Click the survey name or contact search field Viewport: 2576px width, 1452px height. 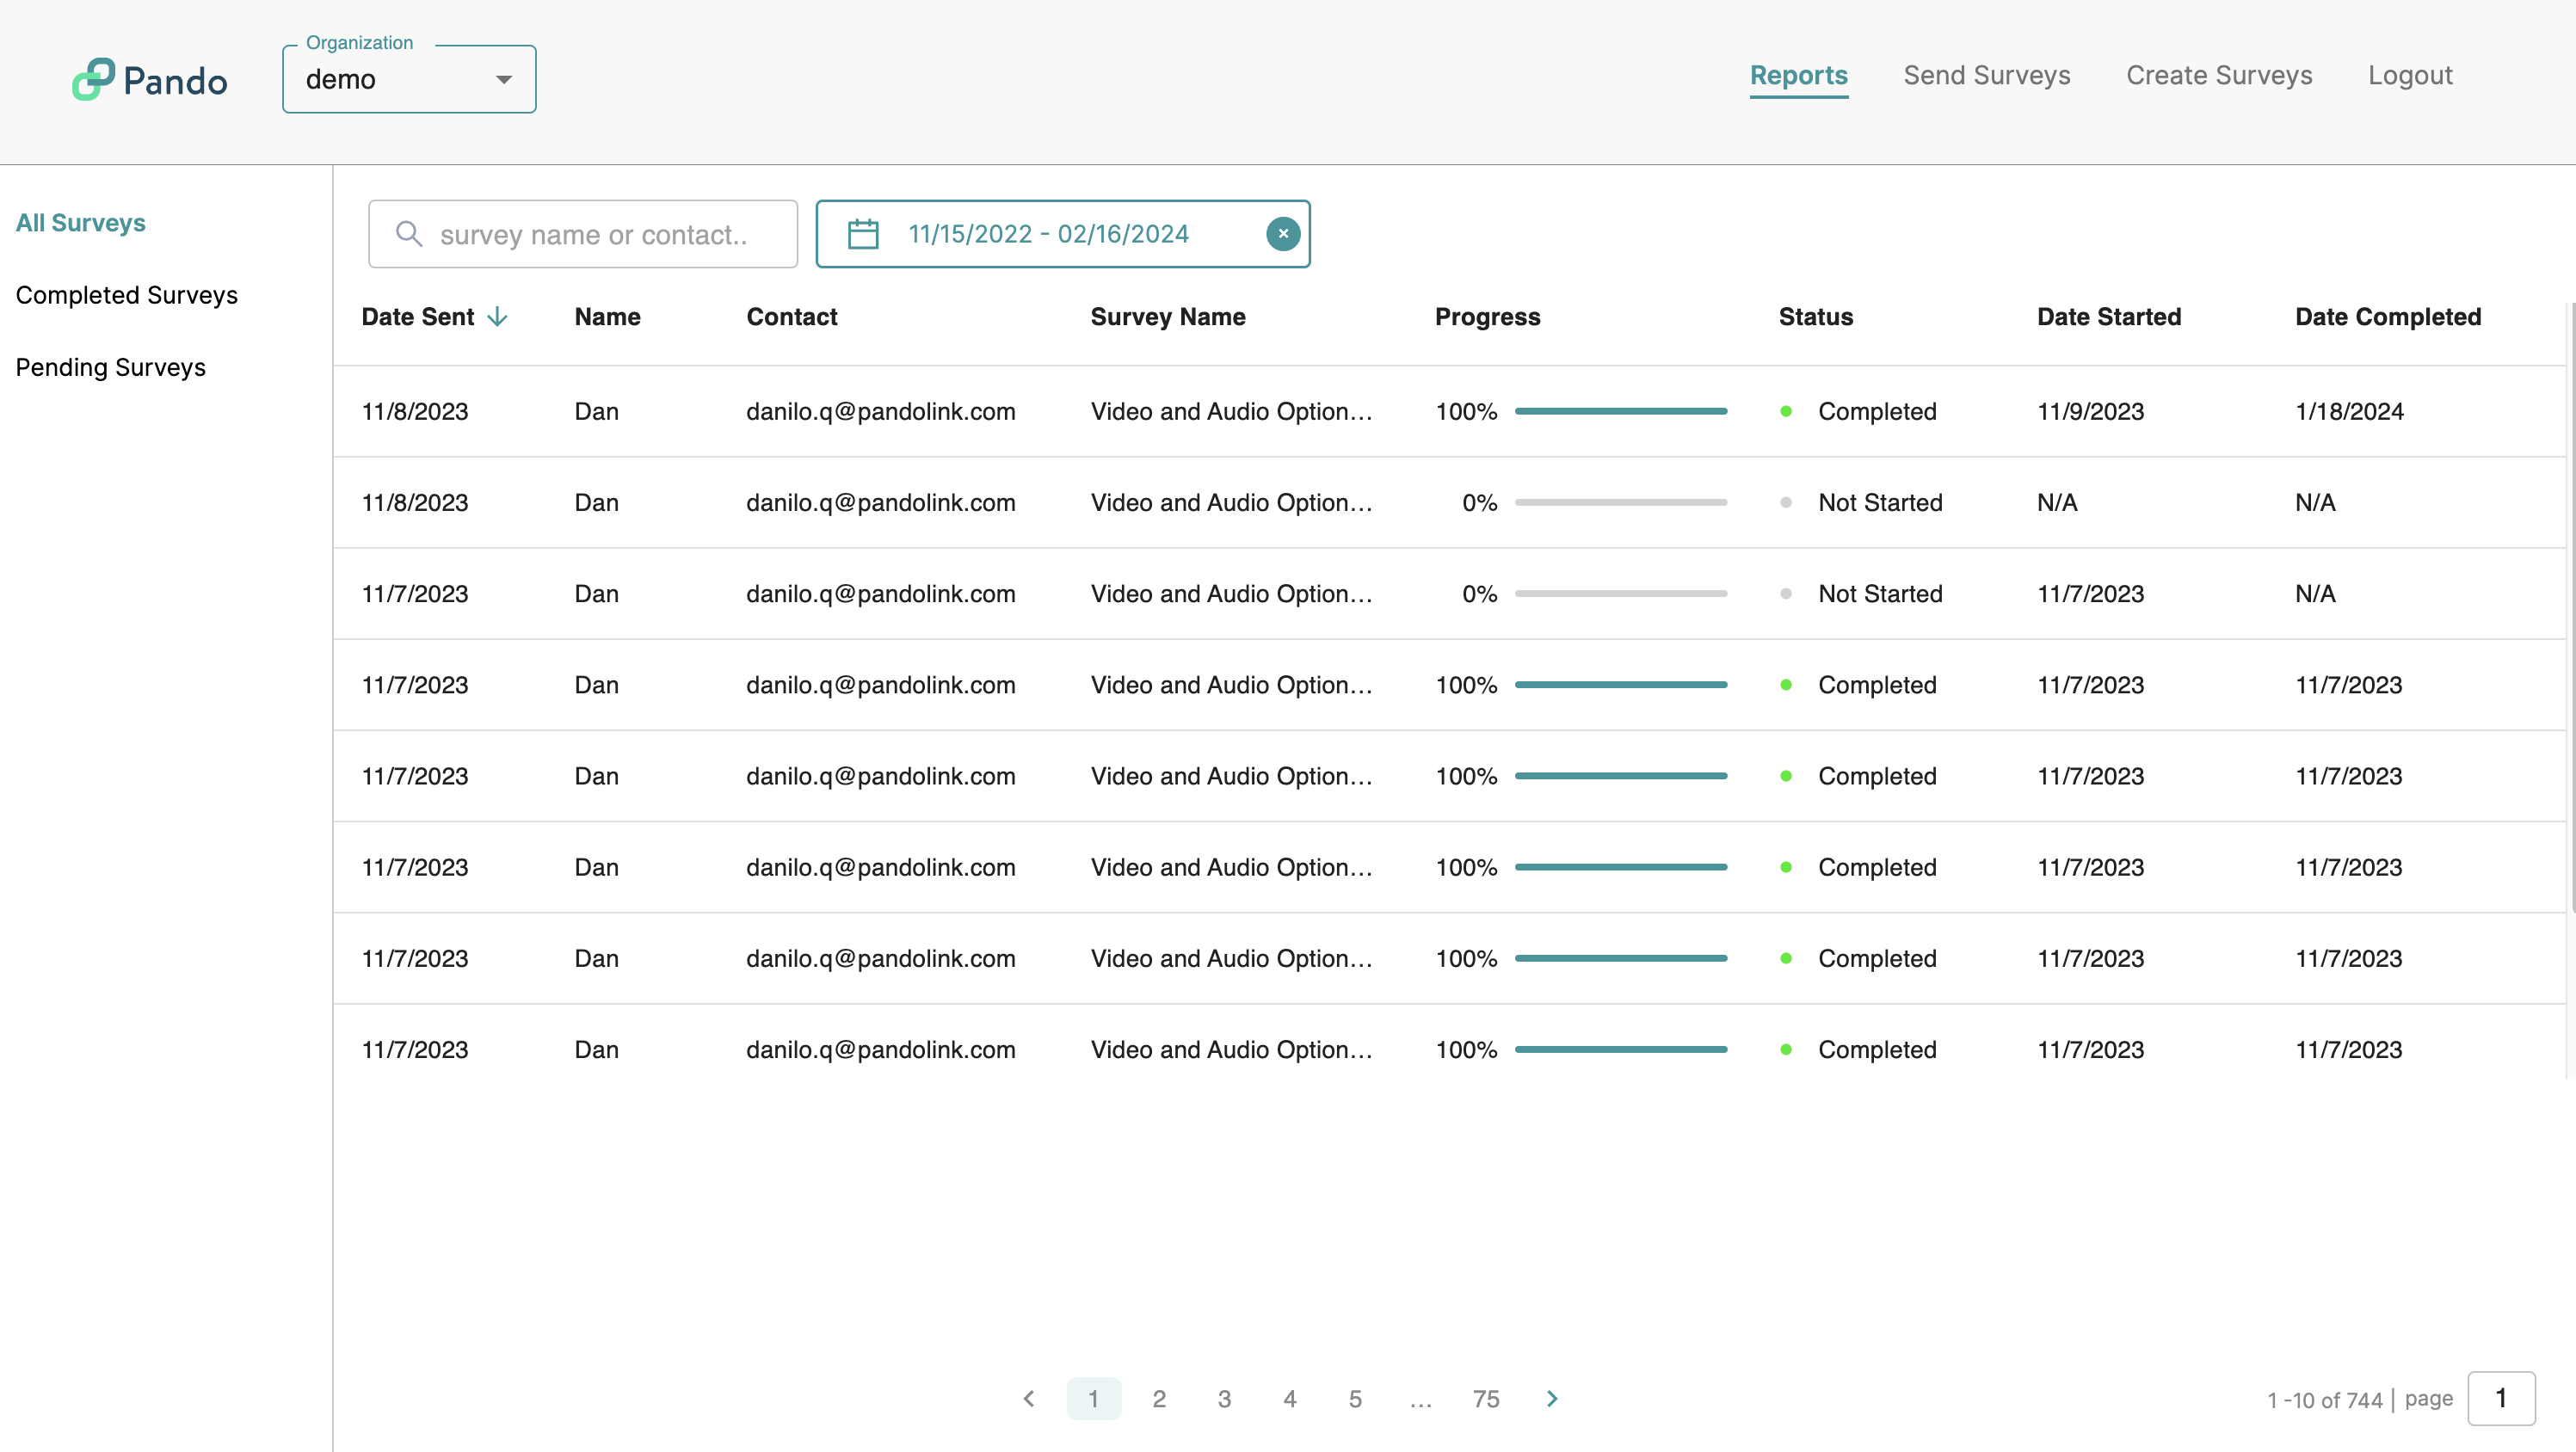click(x=583, y=234)
